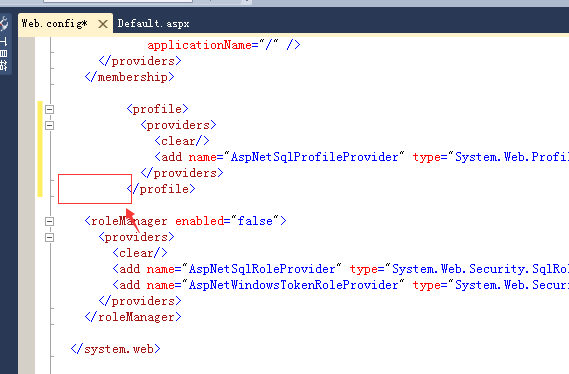This screenshot has height=374, width=569.
Task: Click </providers> above </membership>
Action: (140, 61)
